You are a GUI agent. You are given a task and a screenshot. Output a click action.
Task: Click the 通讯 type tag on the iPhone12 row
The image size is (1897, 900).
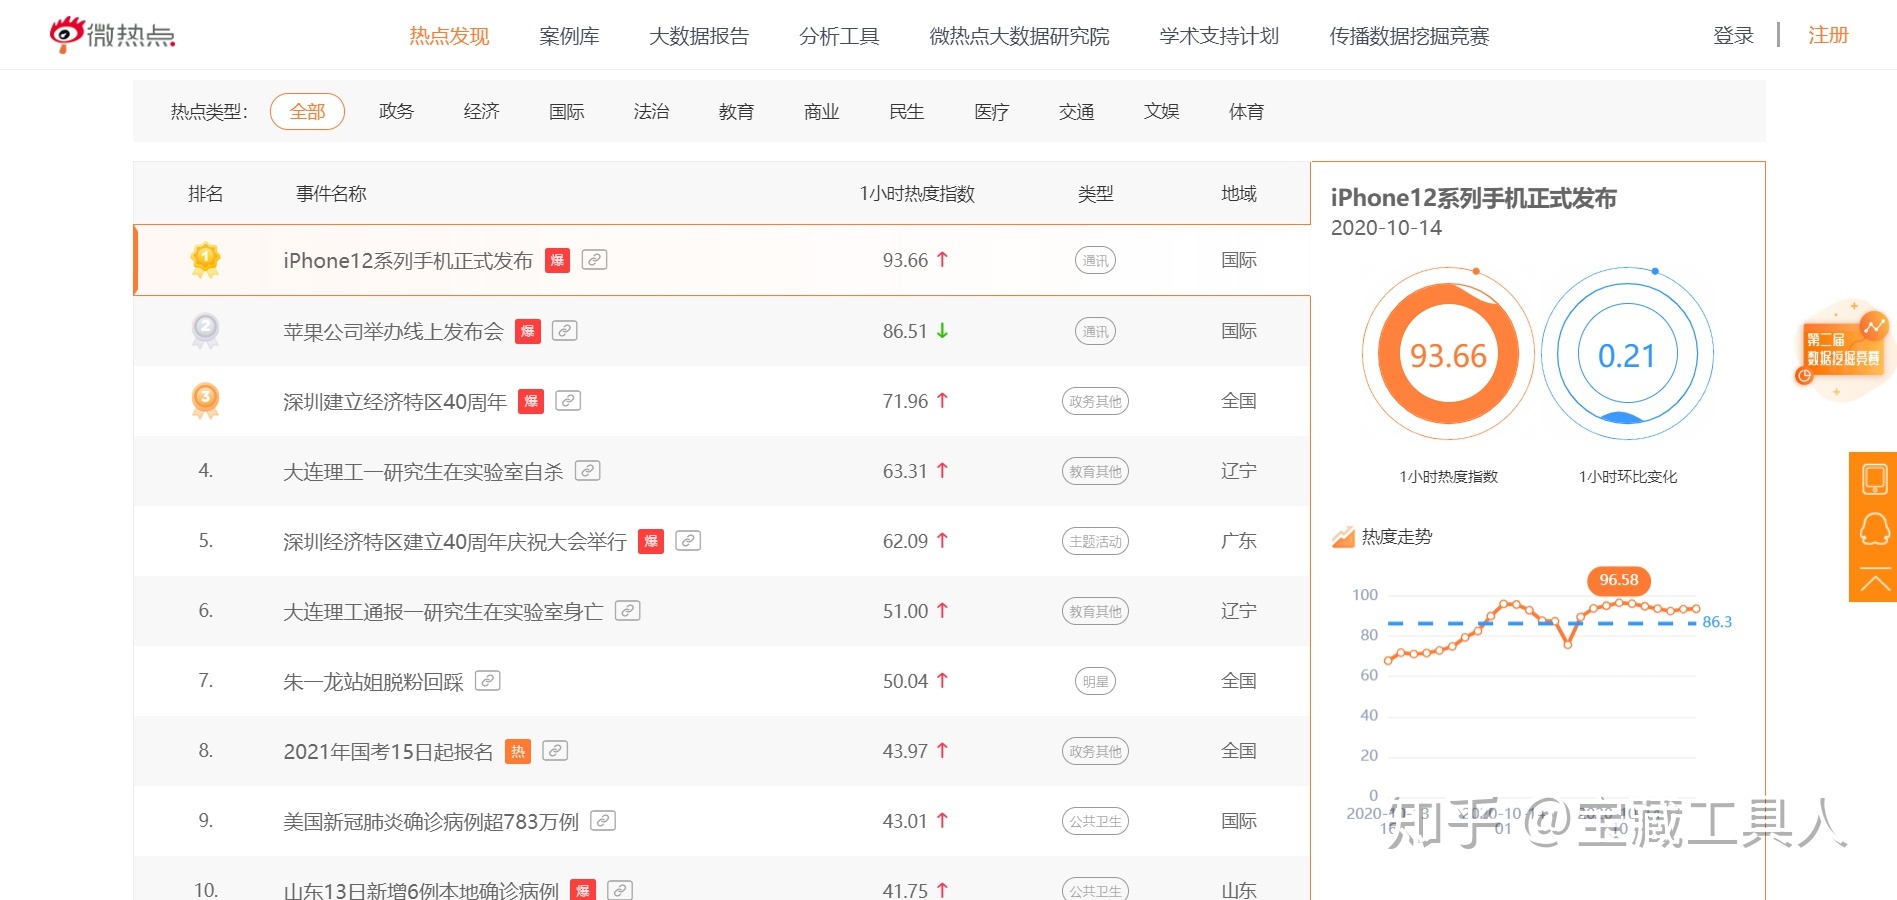point(1095,261)
